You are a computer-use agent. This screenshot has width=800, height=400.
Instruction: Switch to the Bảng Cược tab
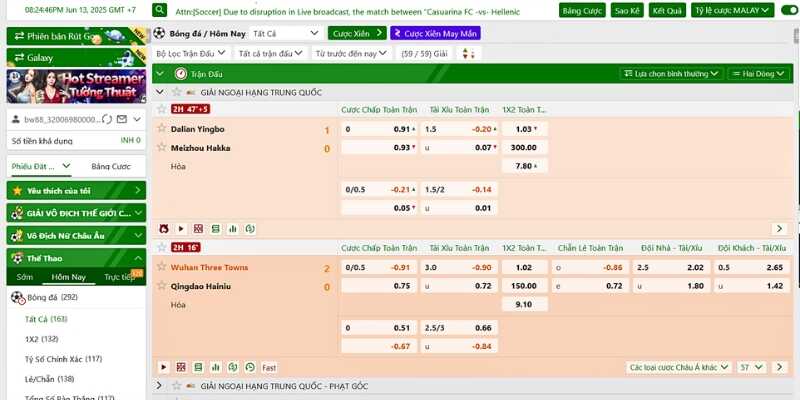110,166
